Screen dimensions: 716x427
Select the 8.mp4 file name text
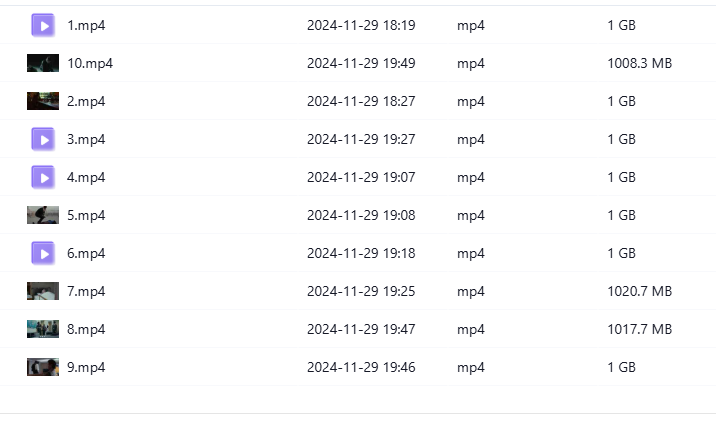point(86,329)
